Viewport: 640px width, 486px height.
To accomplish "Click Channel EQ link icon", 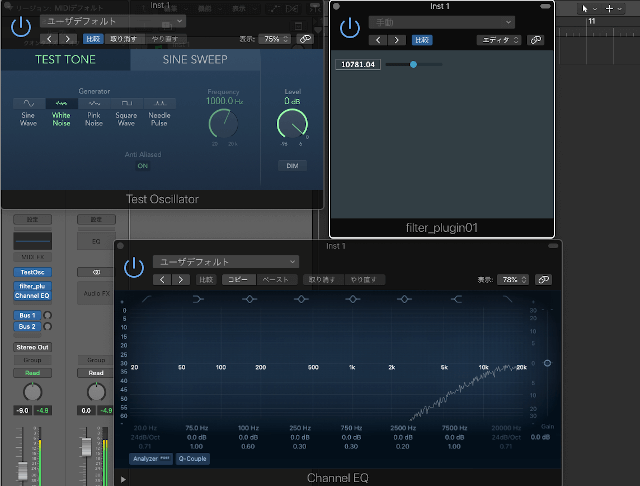I will (x=543, y=280).
